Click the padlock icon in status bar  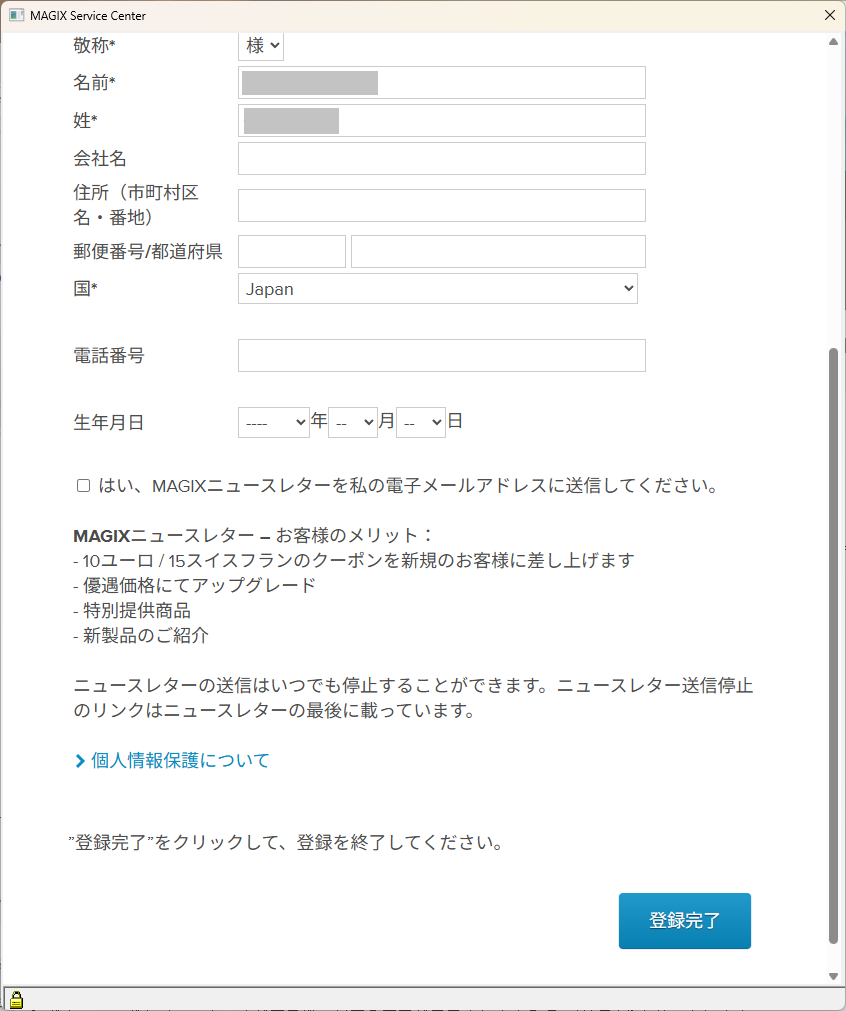click(x=16, y=999)
